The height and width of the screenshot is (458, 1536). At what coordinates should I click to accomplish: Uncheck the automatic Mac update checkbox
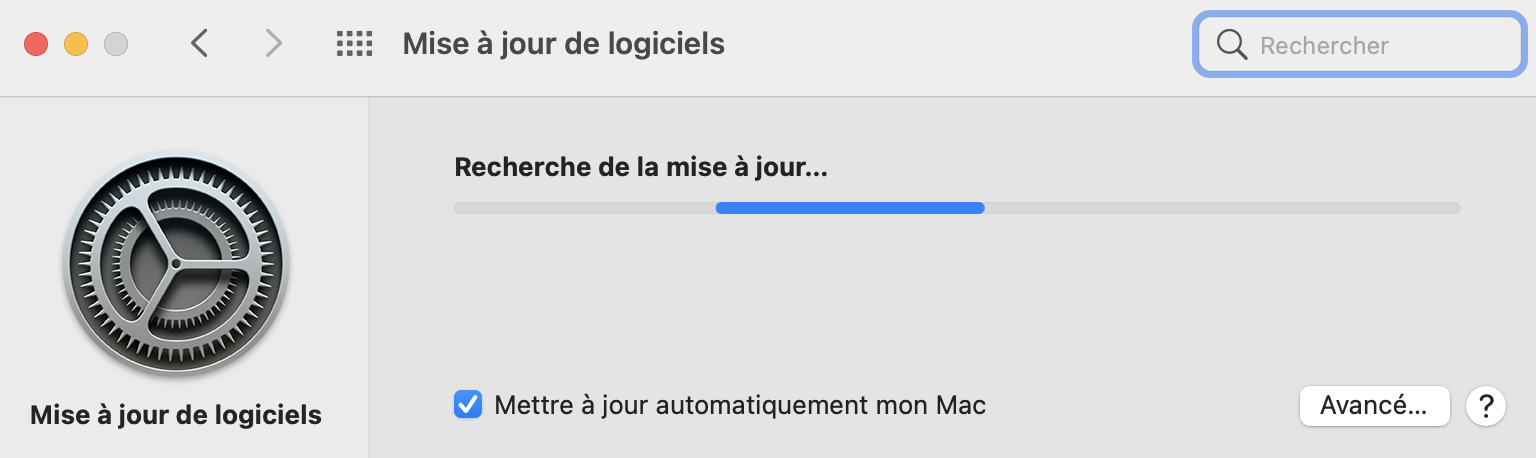[468, 405]
